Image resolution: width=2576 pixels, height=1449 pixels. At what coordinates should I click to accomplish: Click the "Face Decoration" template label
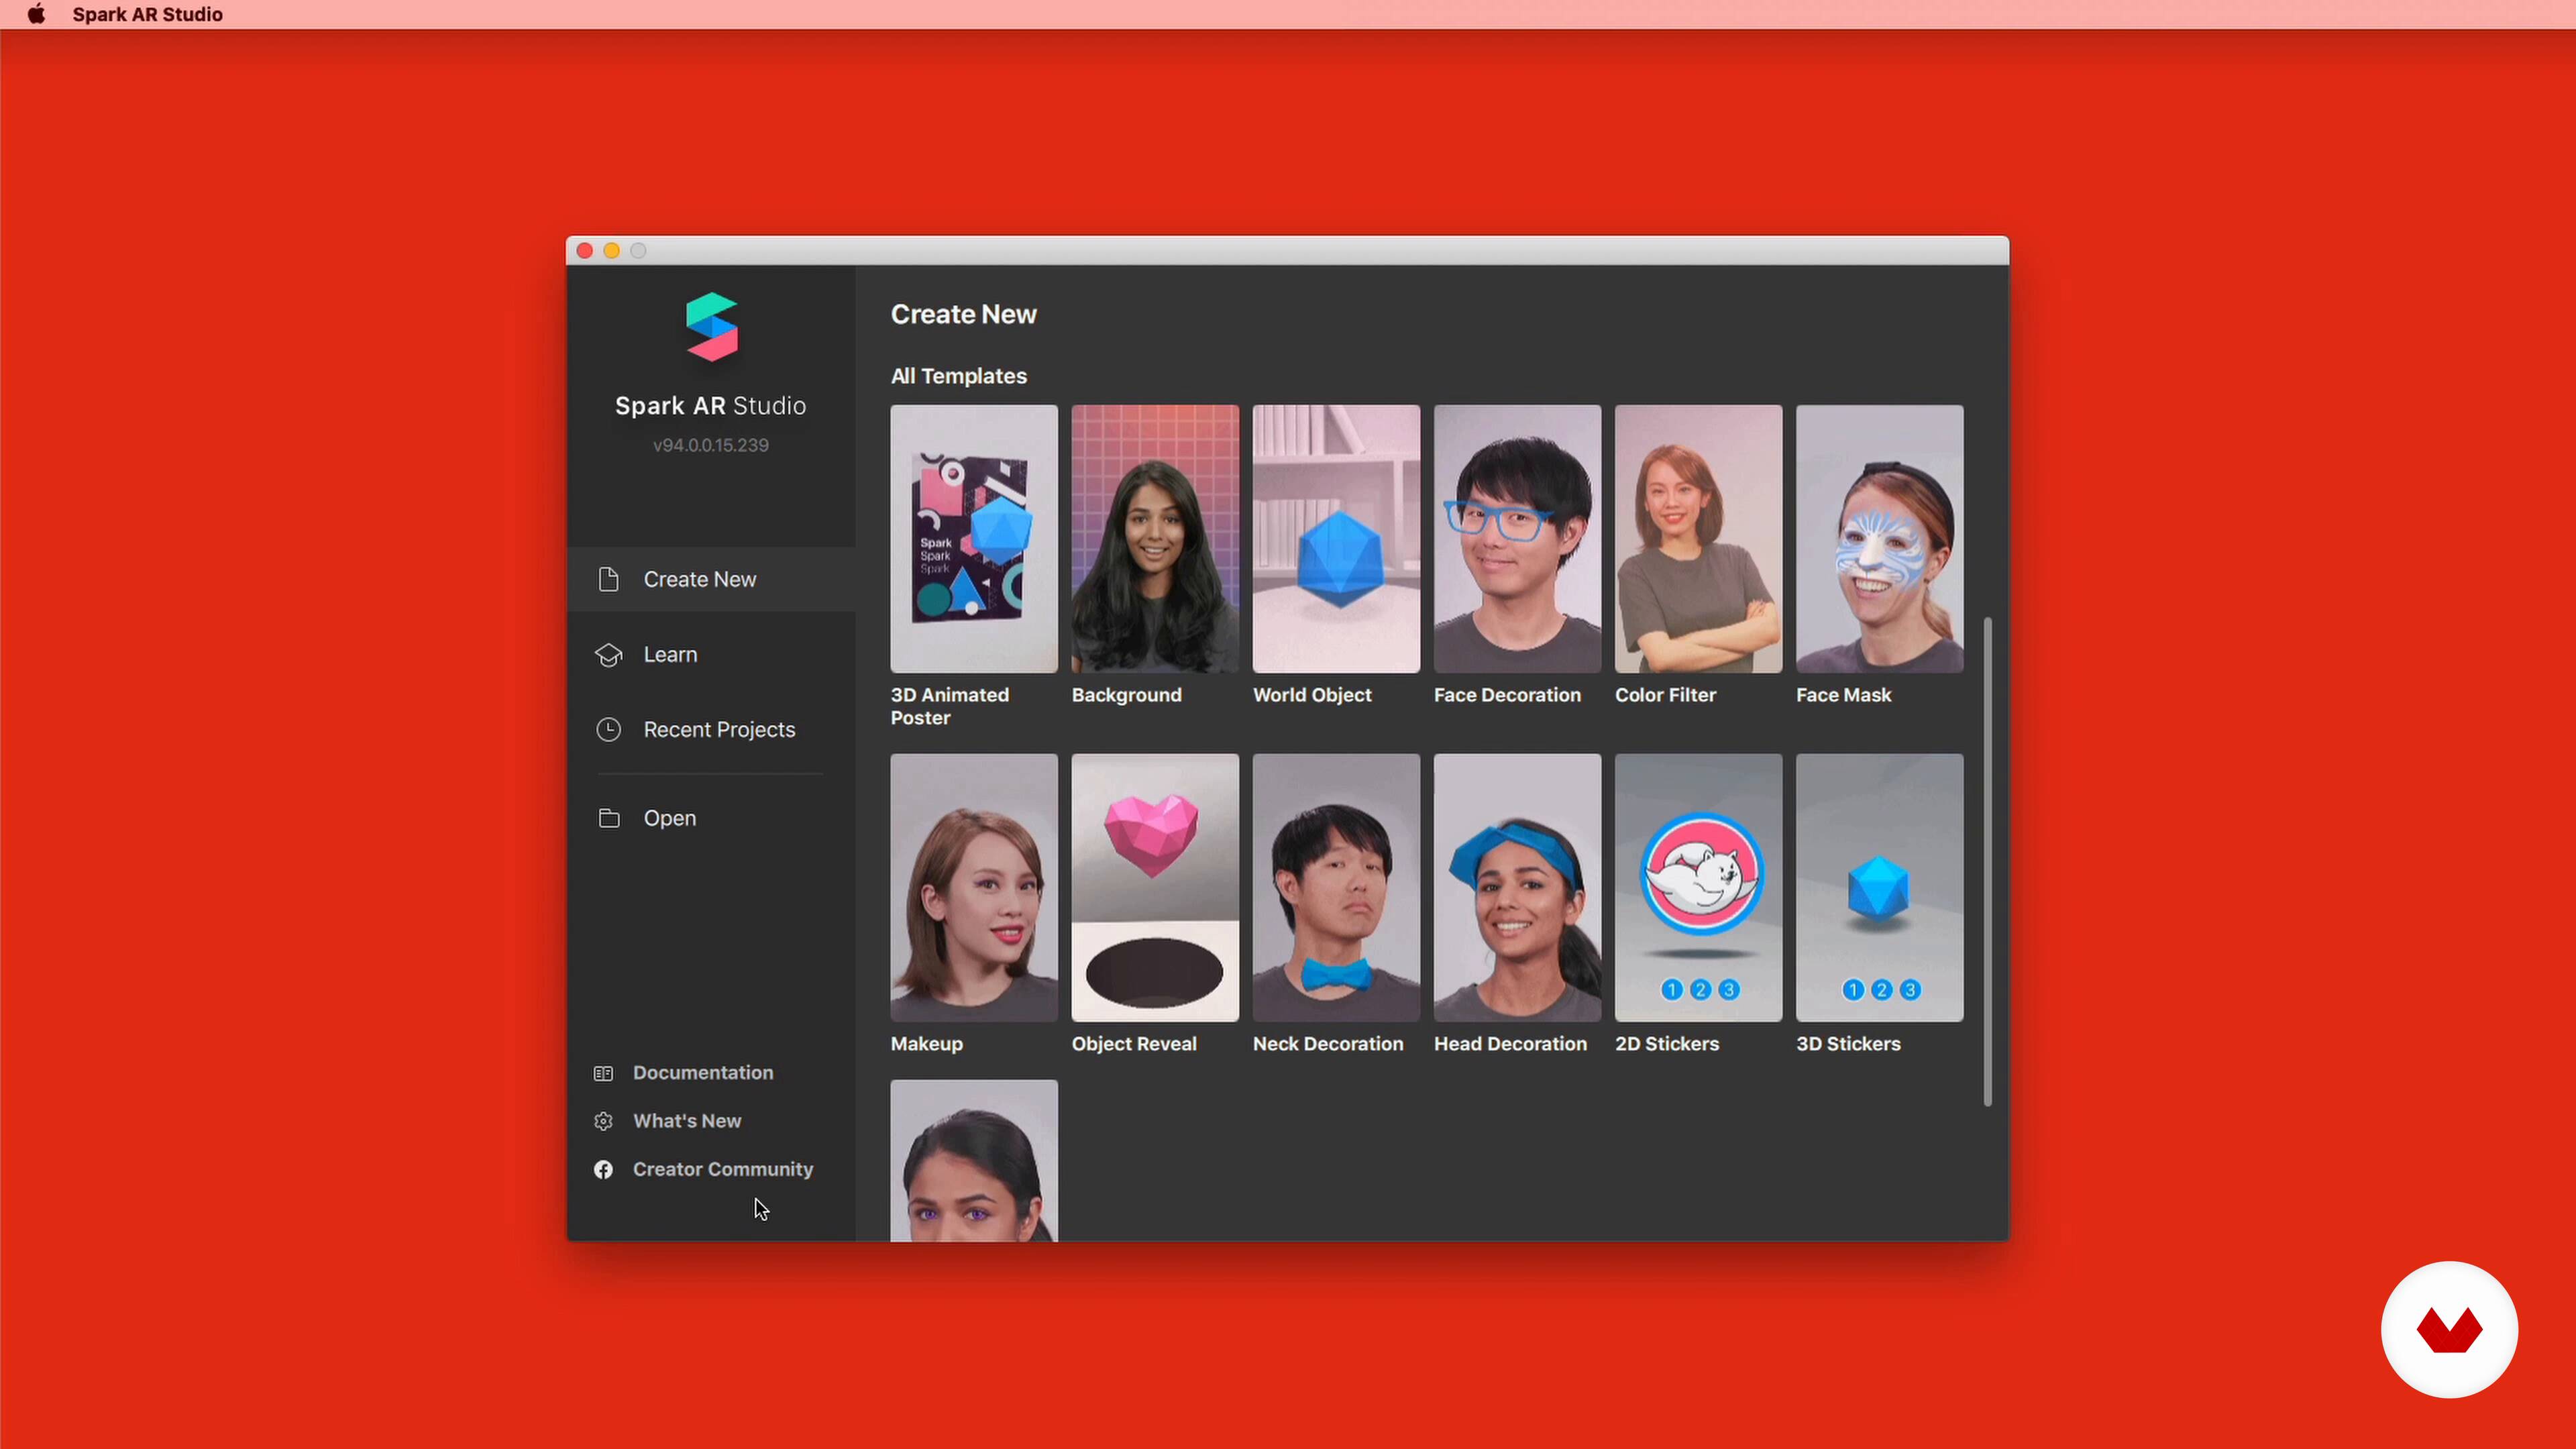(x=1507, y=695)
